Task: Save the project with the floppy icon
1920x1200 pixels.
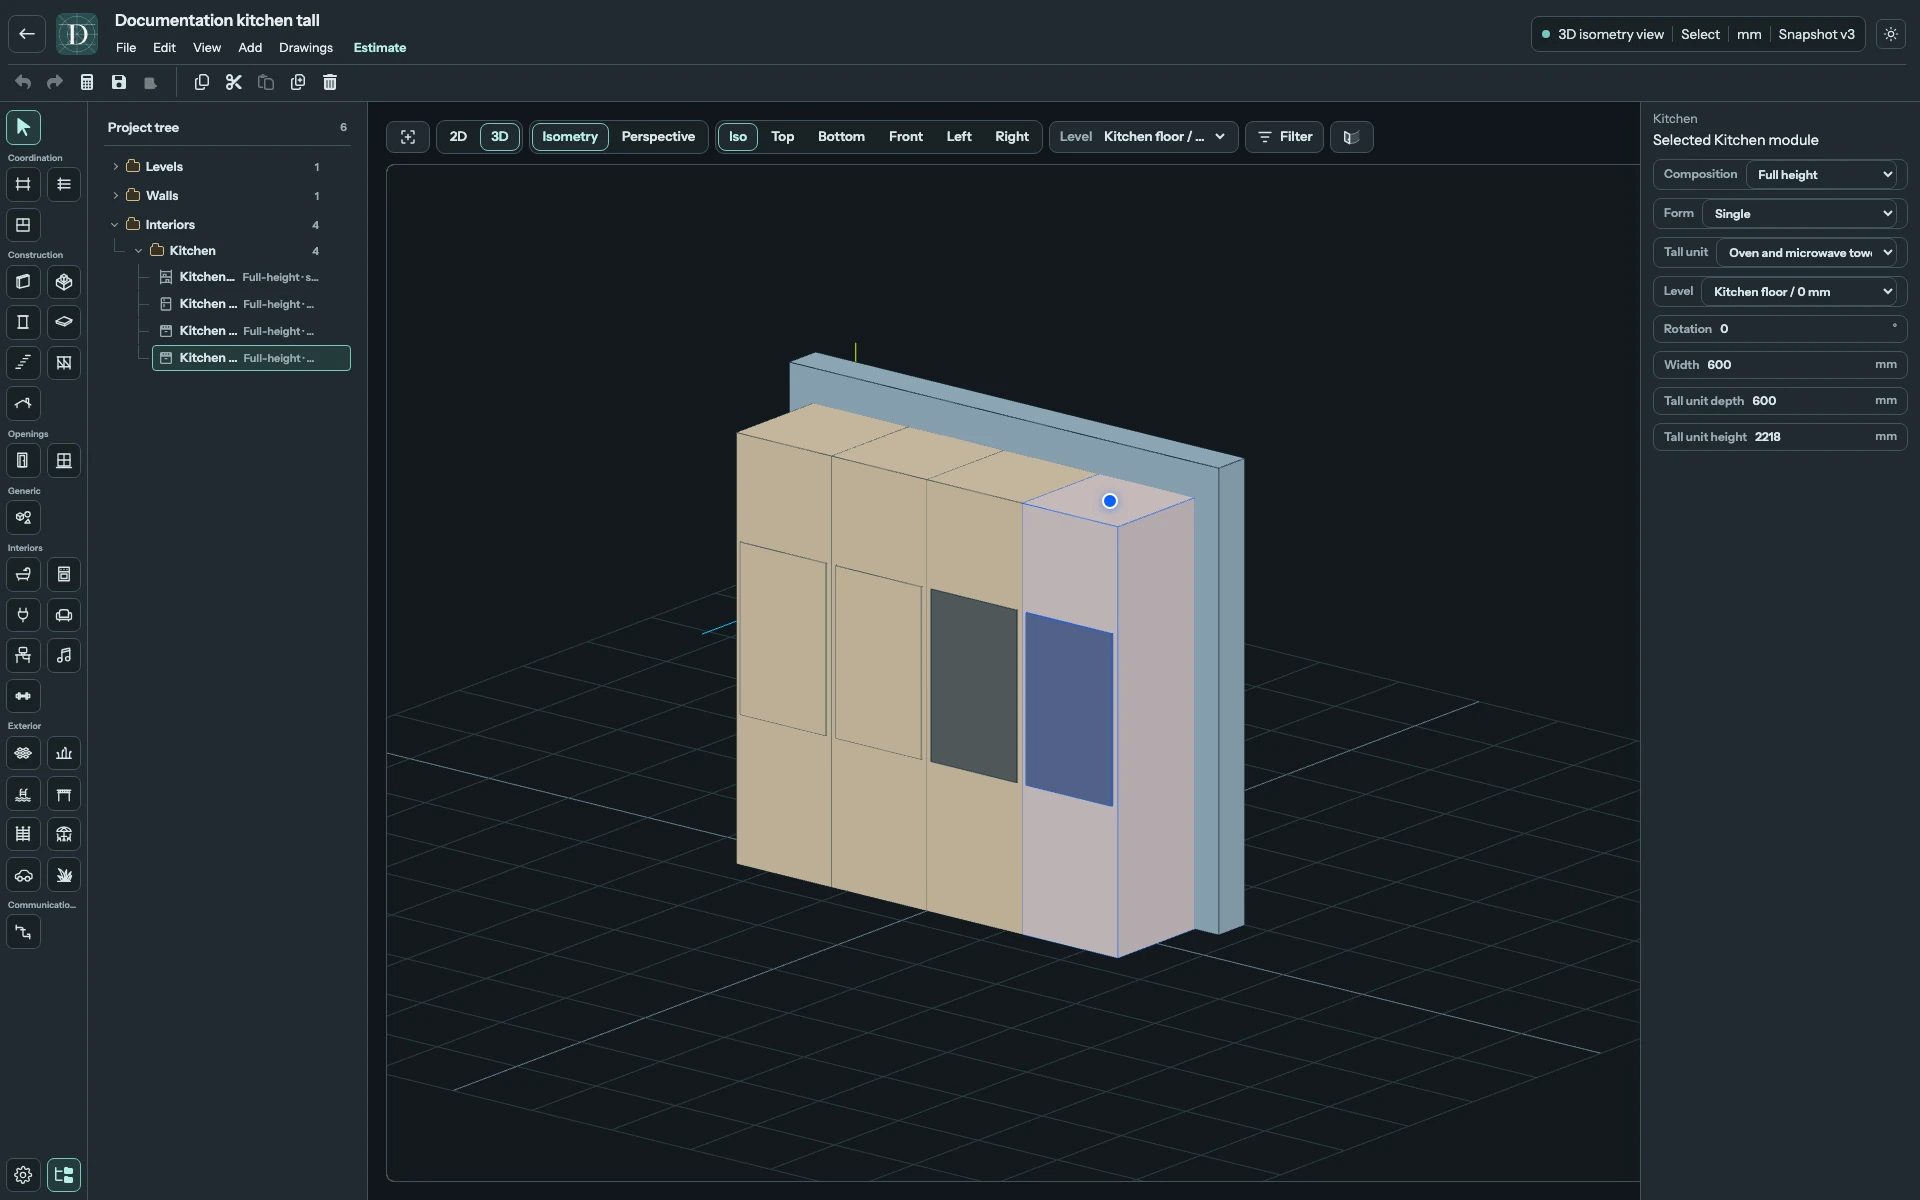Action: tap(119, 82)
